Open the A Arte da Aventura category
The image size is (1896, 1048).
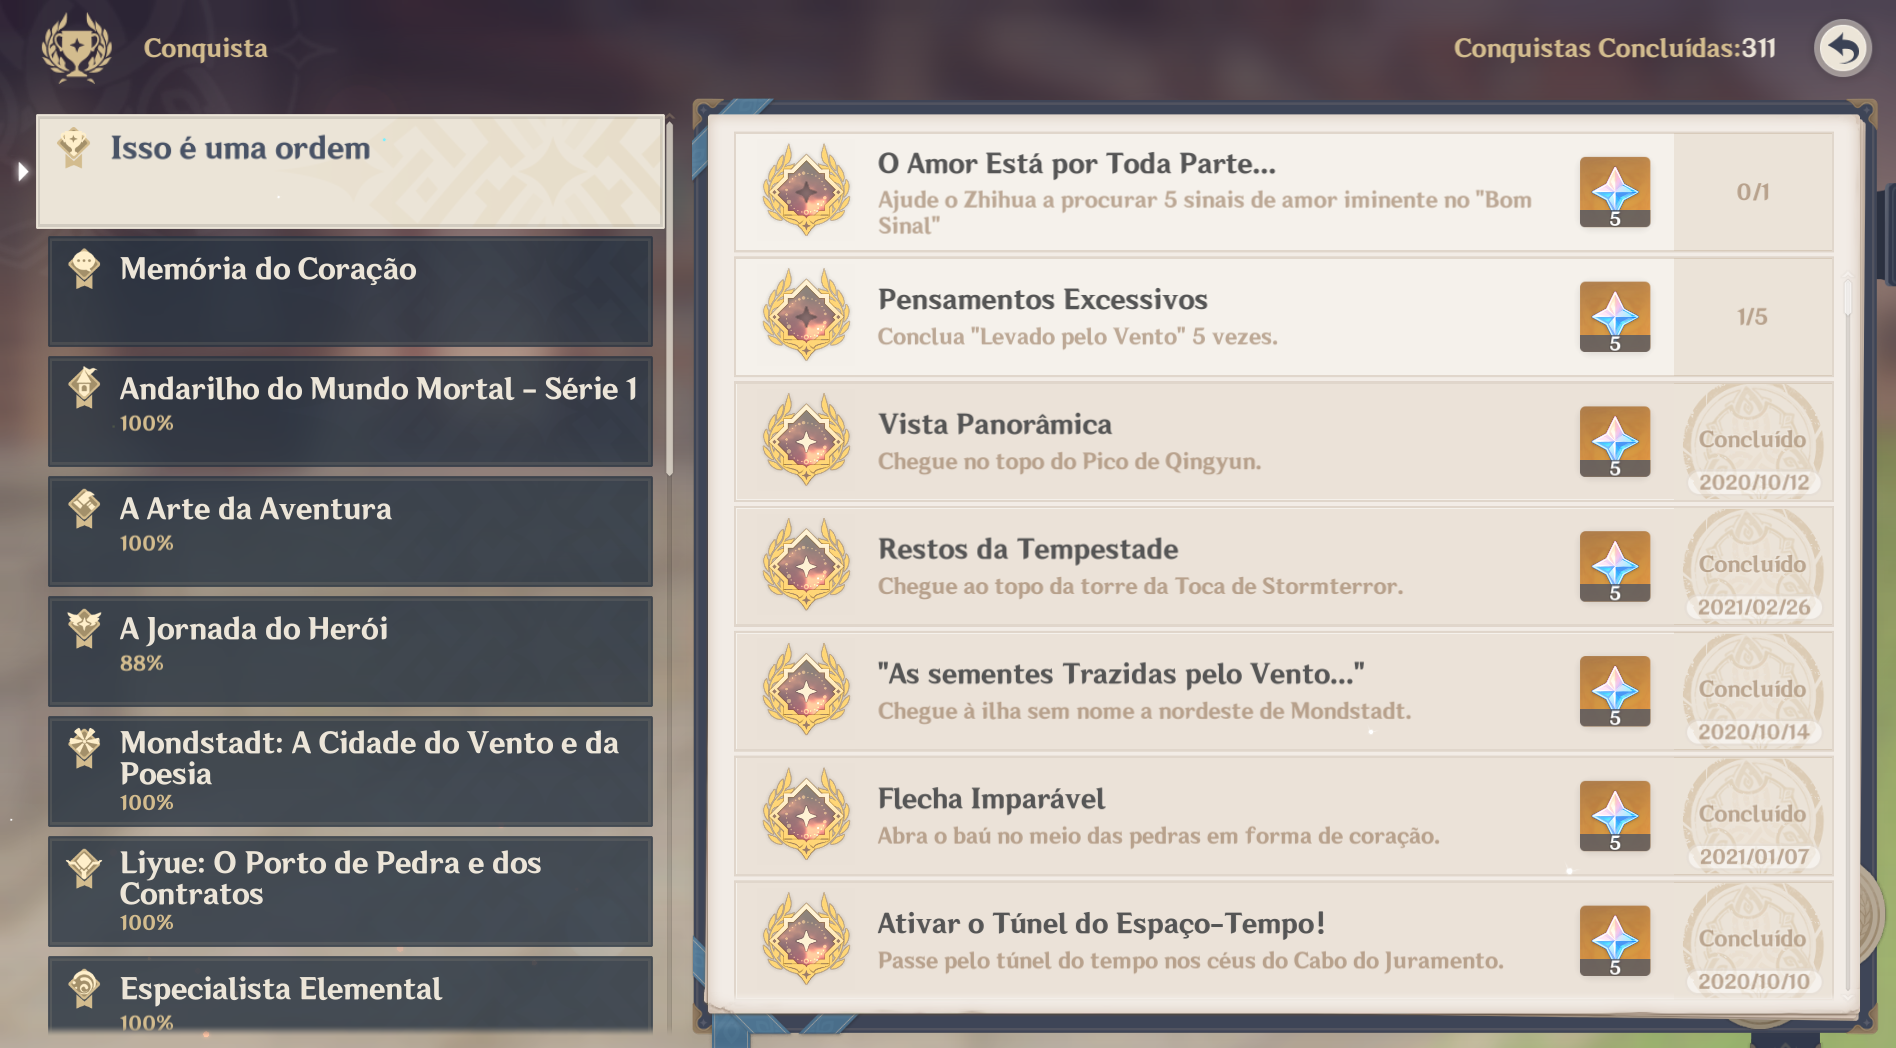[350, 531]
